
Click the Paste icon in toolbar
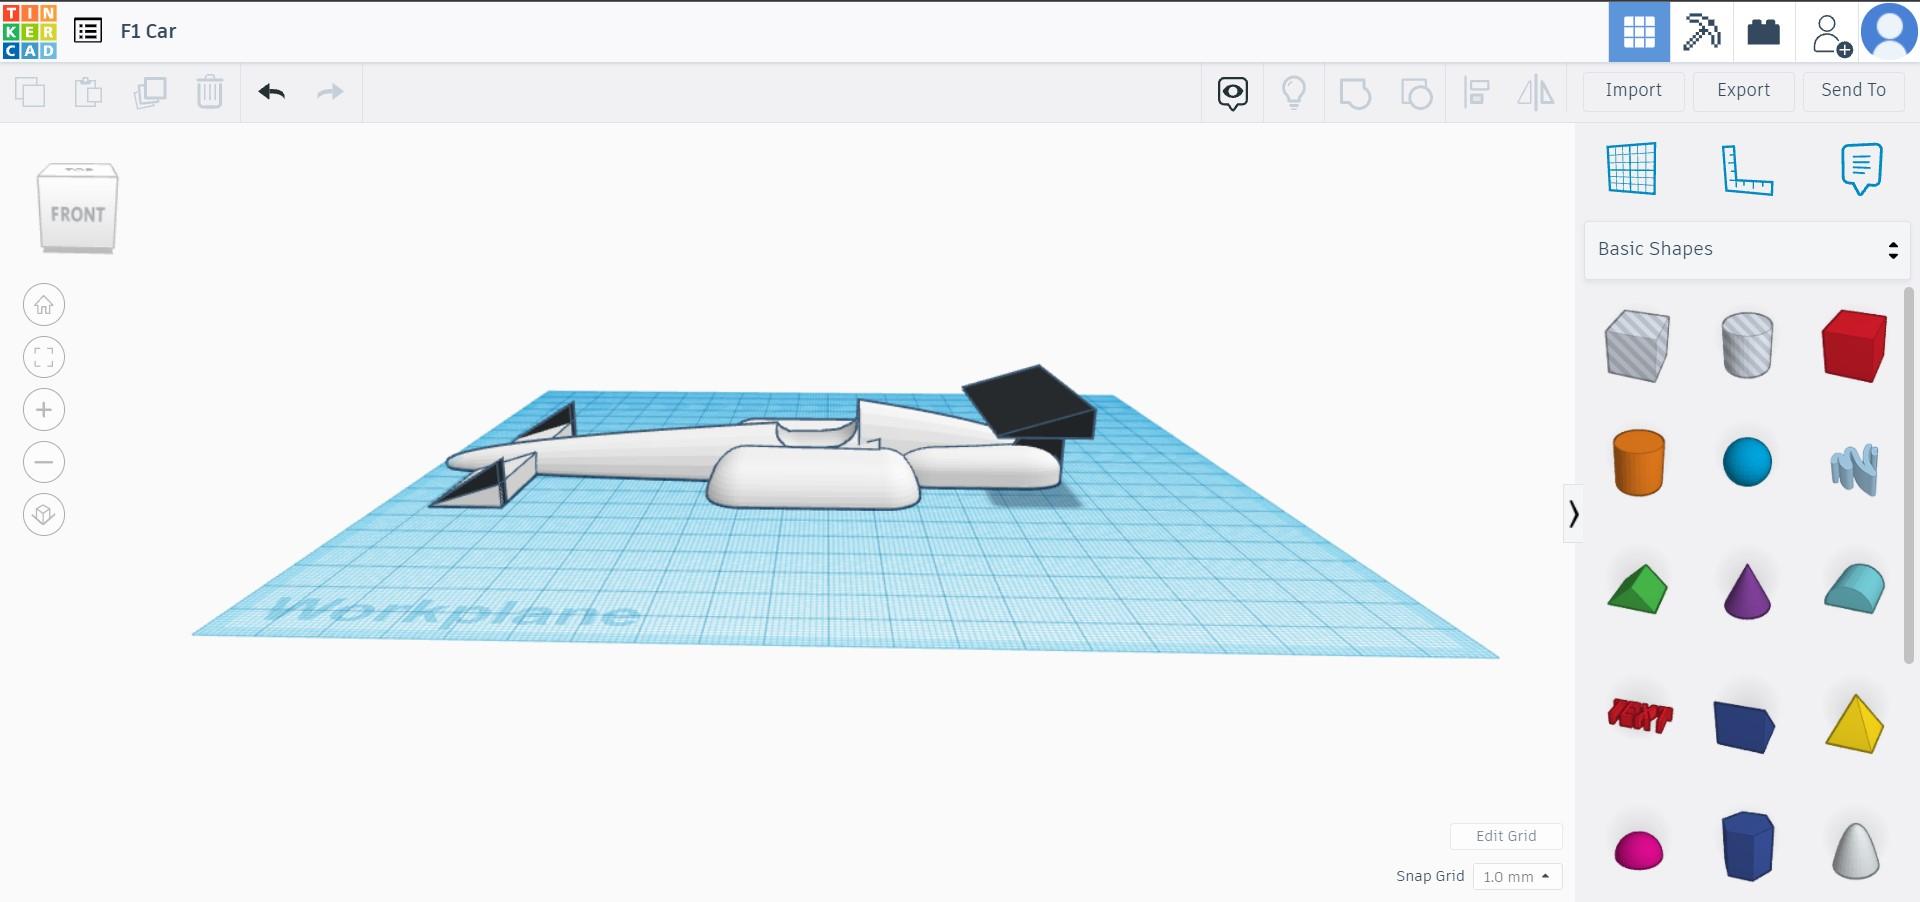(89, 92)
